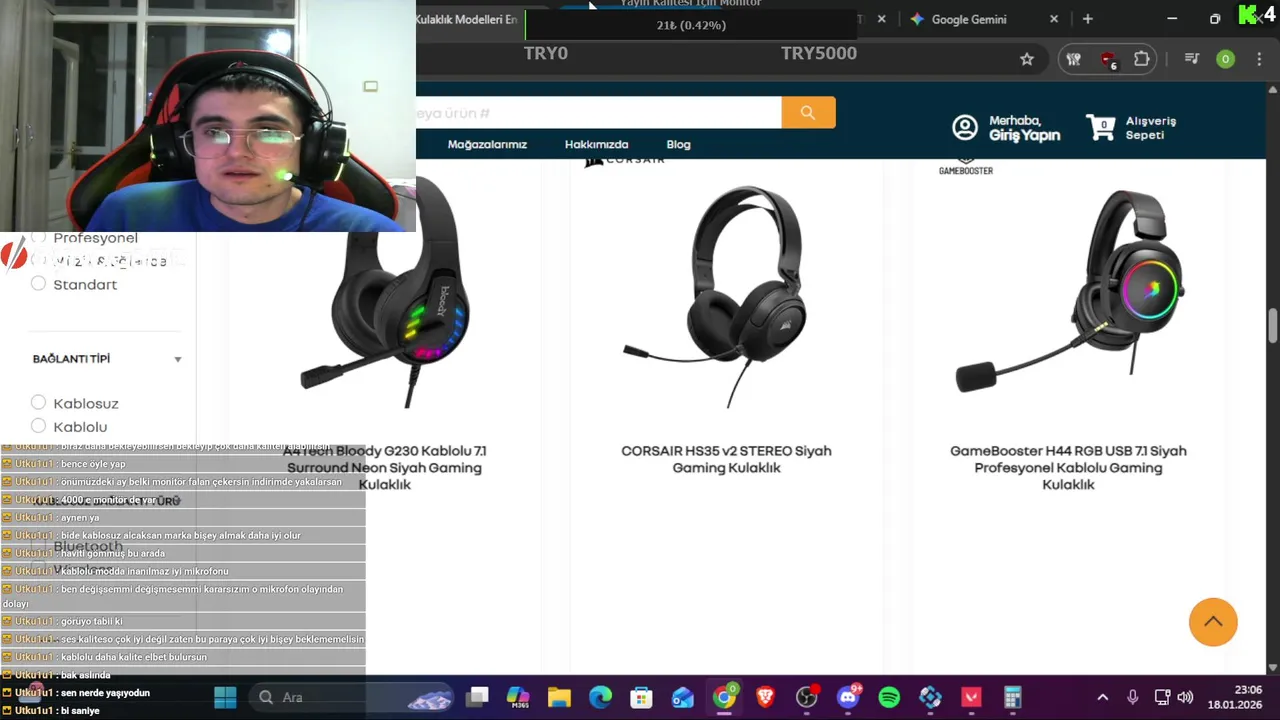Open the Hakkımızda menu item
1280x720 pixels.
pos(596,145)
